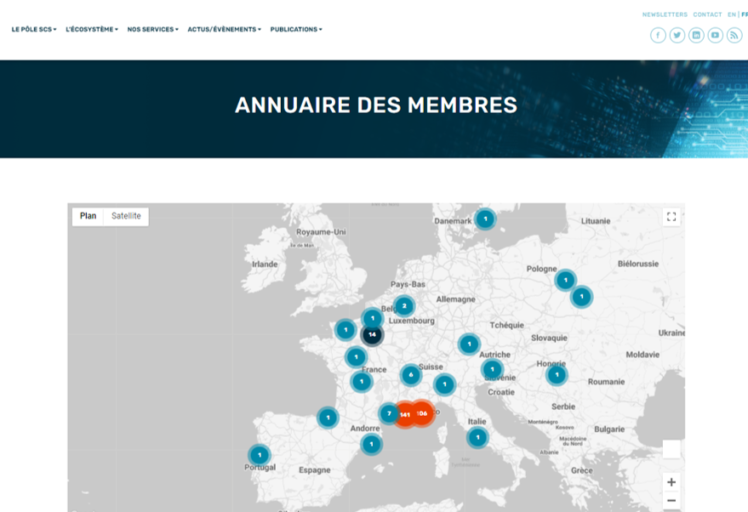The height and width of the screenshot is (512, 748).
Task: Open the LinkedIn social icon
Action: pyautogui.click(x=696, y=35)
